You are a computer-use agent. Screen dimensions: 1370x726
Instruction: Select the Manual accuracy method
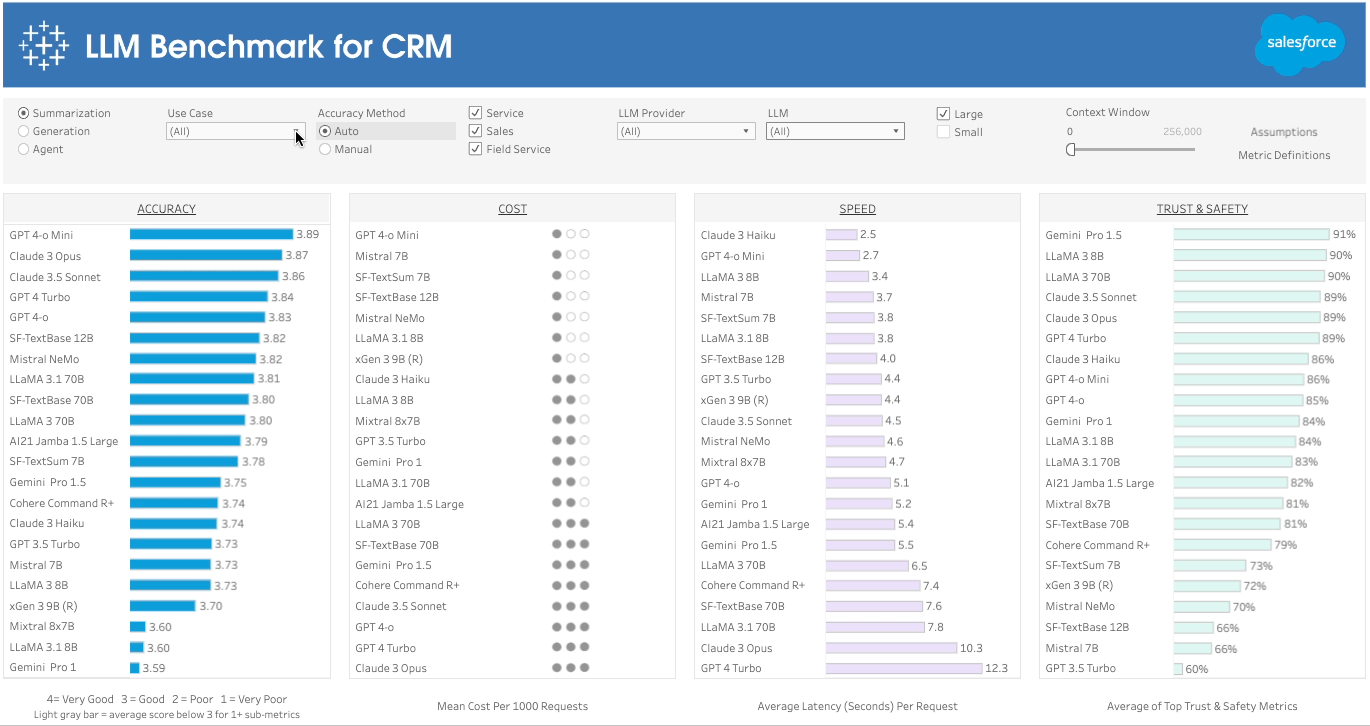pyautogui.click(x=325, y=149)
